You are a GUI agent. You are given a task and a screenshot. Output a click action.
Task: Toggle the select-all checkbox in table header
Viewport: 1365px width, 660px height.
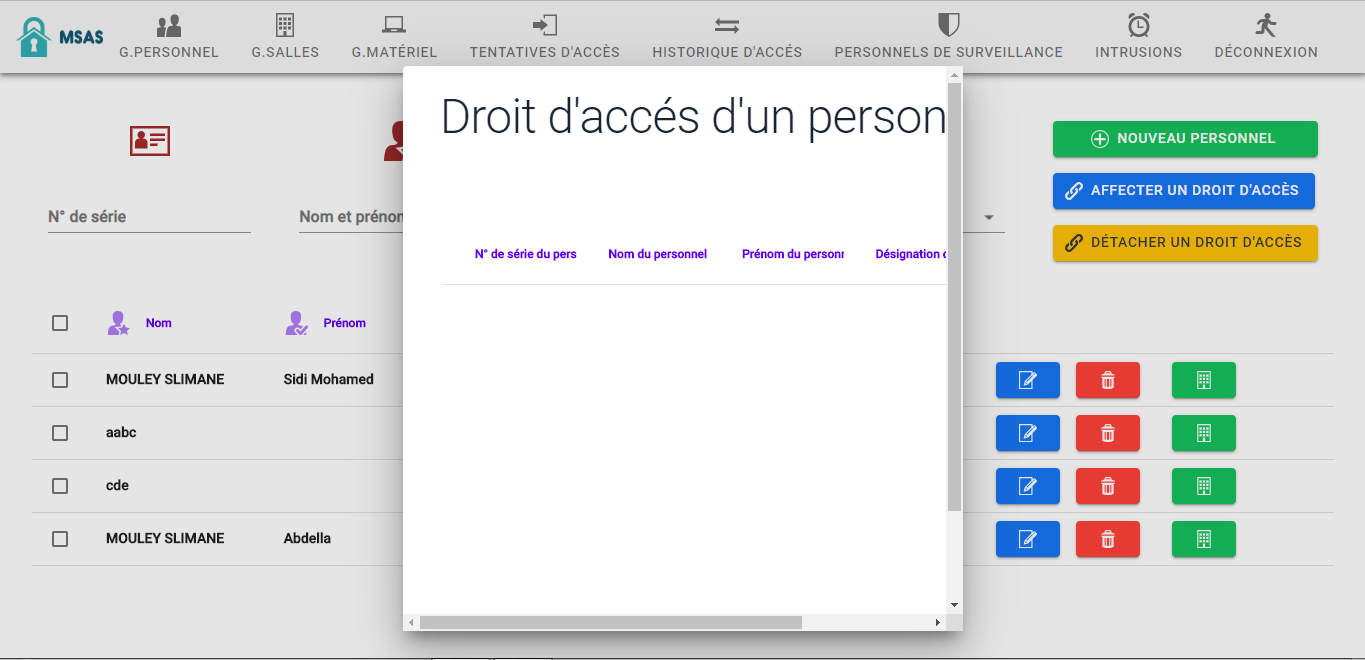click(60, 323)
